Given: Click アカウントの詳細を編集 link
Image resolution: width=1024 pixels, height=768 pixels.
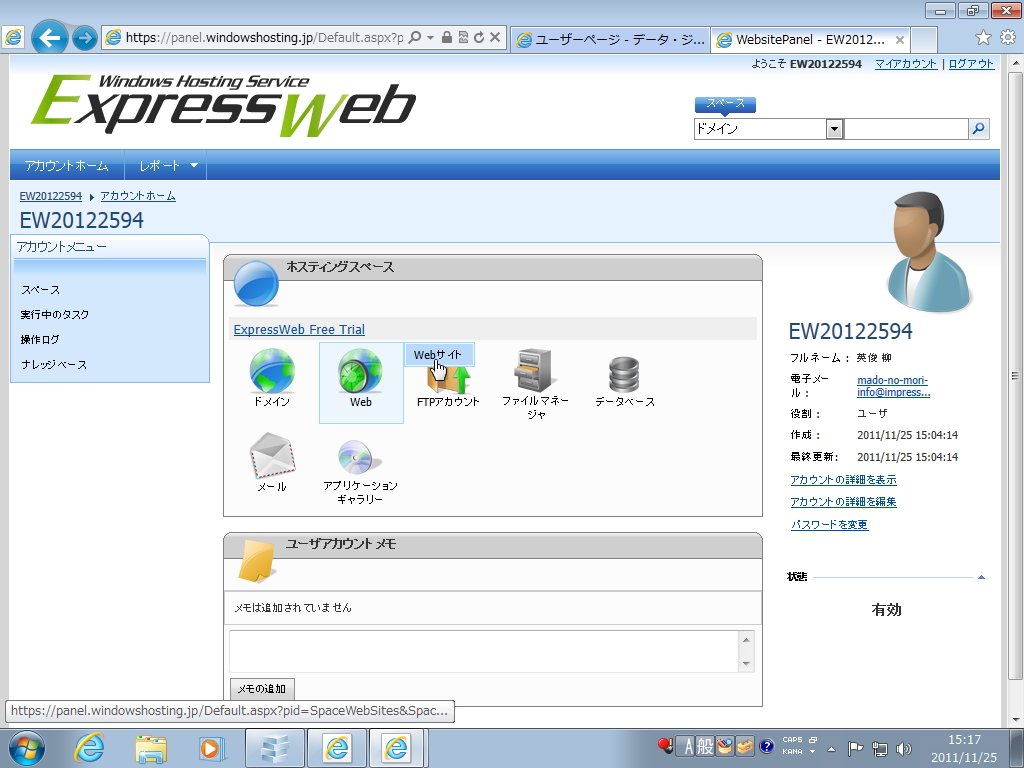Looking at the screenshot, I should [x=843, y=502].
